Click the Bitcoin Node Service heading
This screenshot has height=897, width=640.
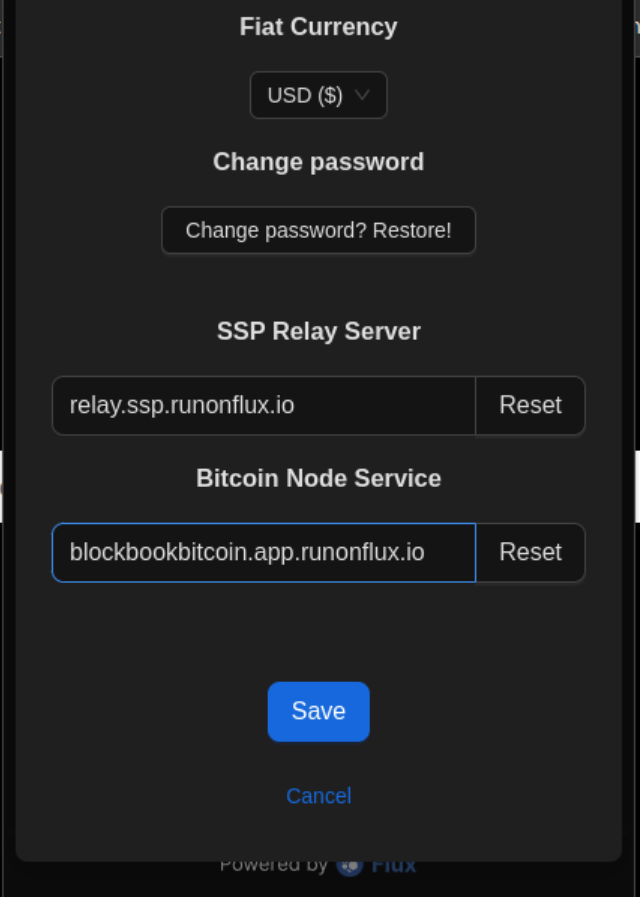[319, 478]
